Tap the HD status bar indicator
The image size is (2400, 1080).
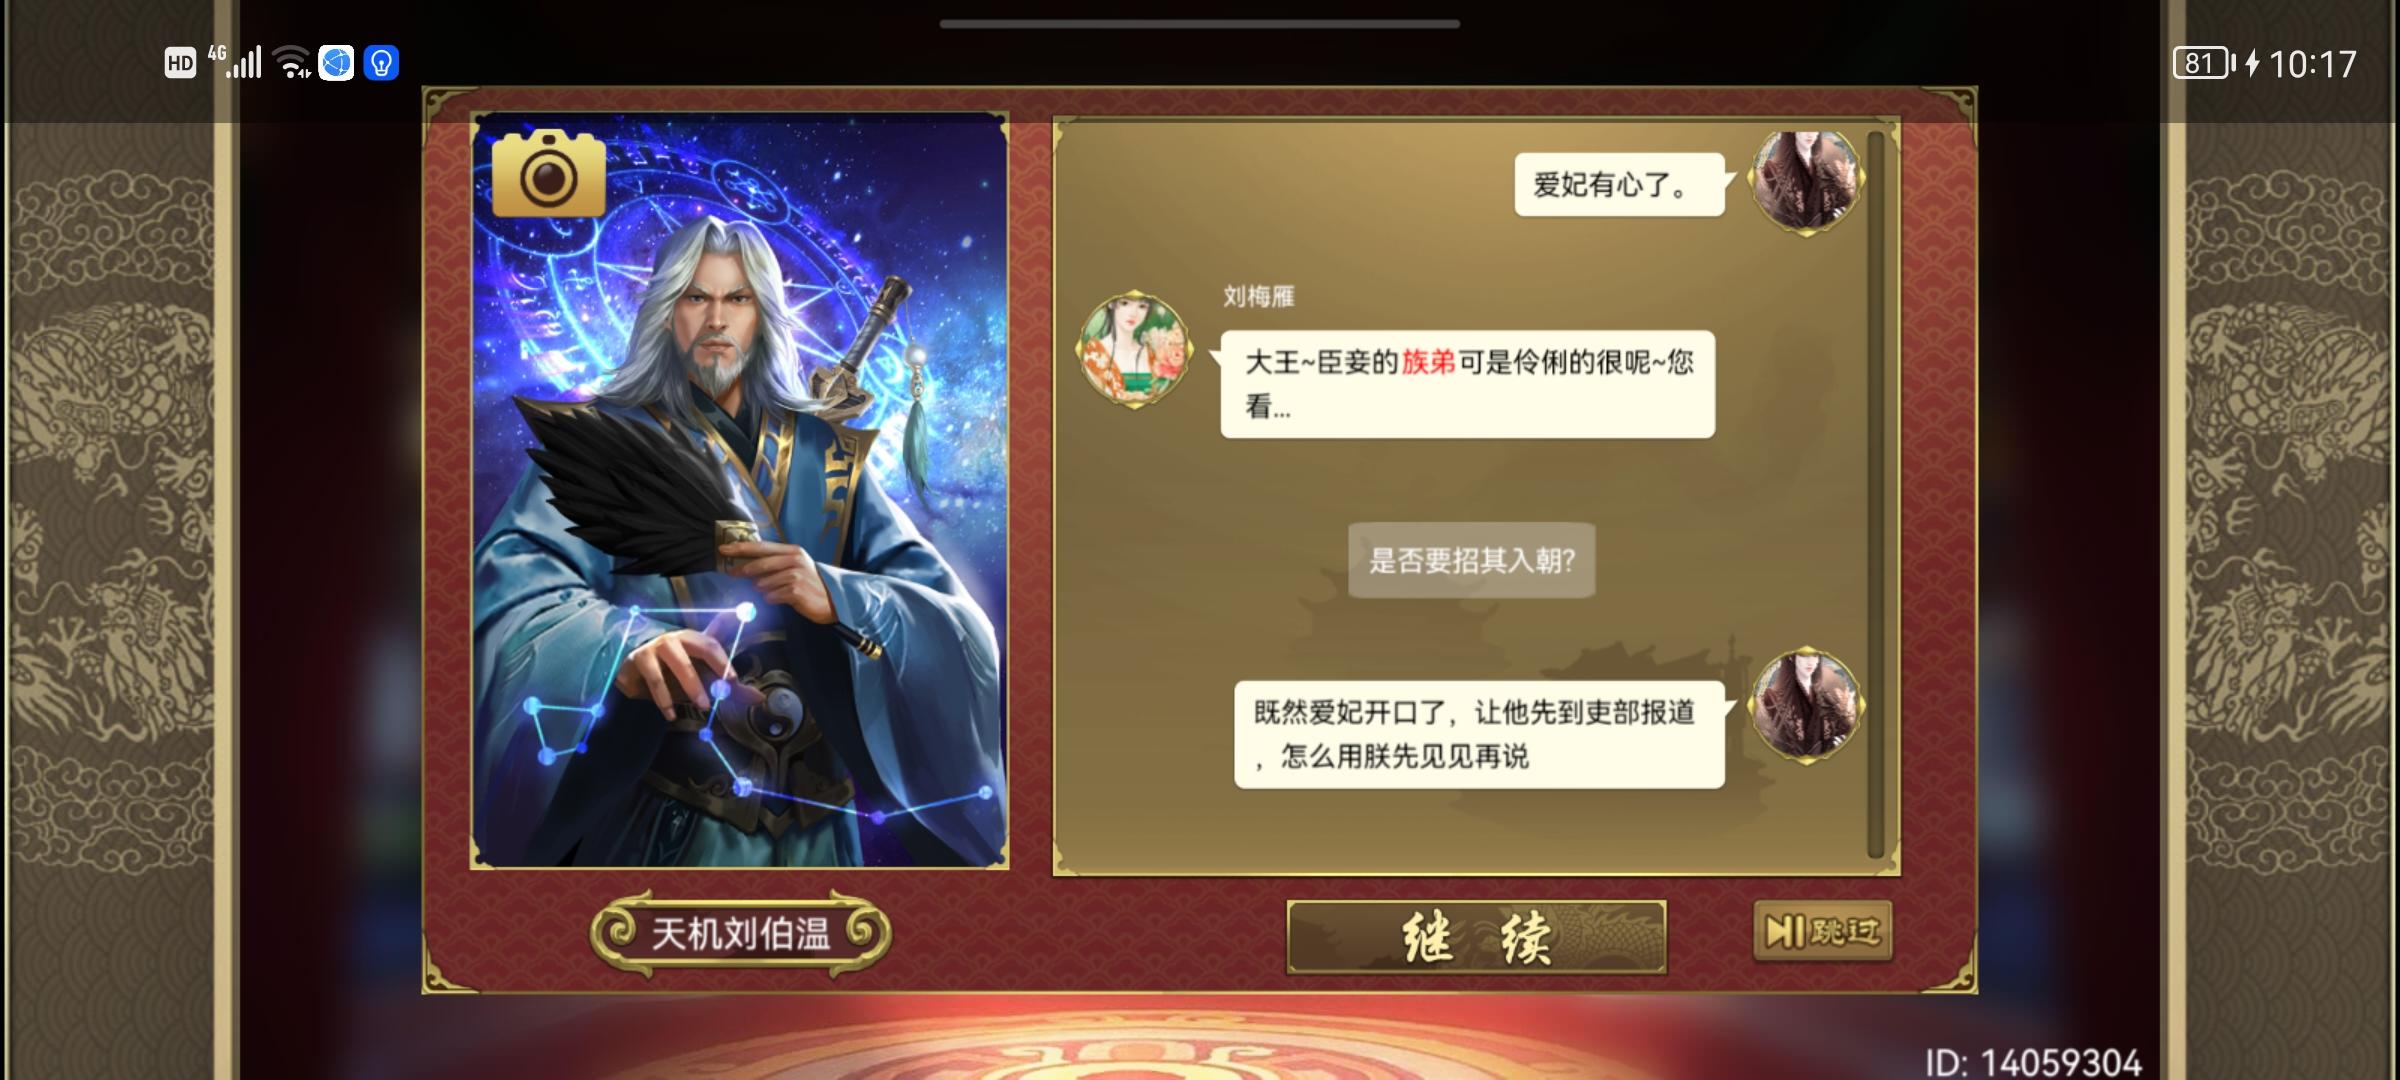180,64
